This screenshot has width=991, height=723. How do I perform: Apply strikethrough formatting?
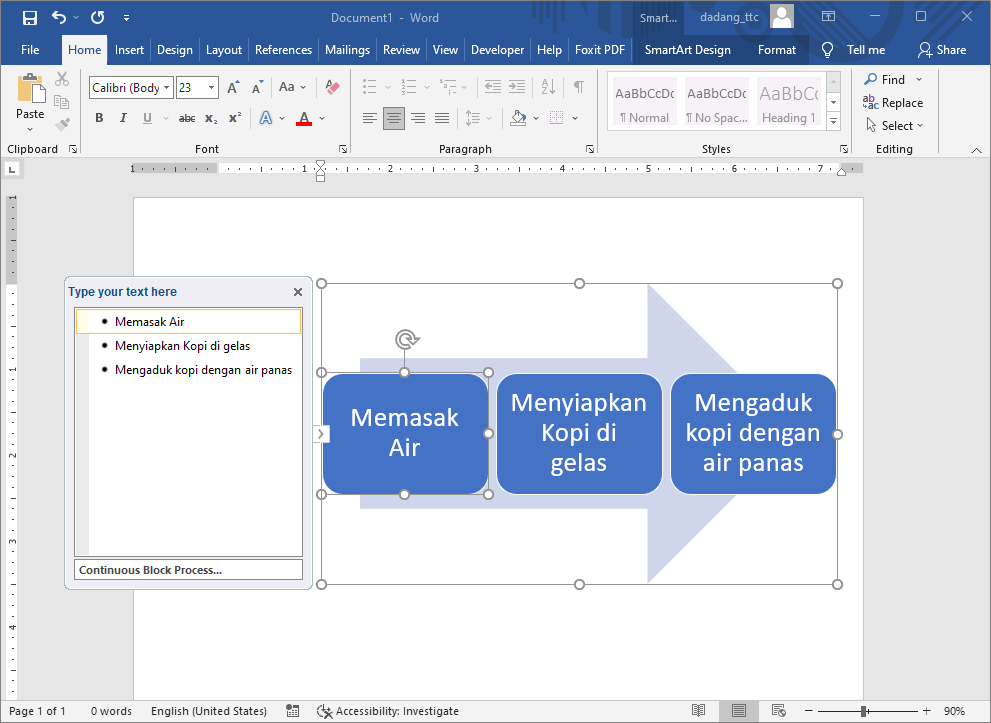(186, 118)
